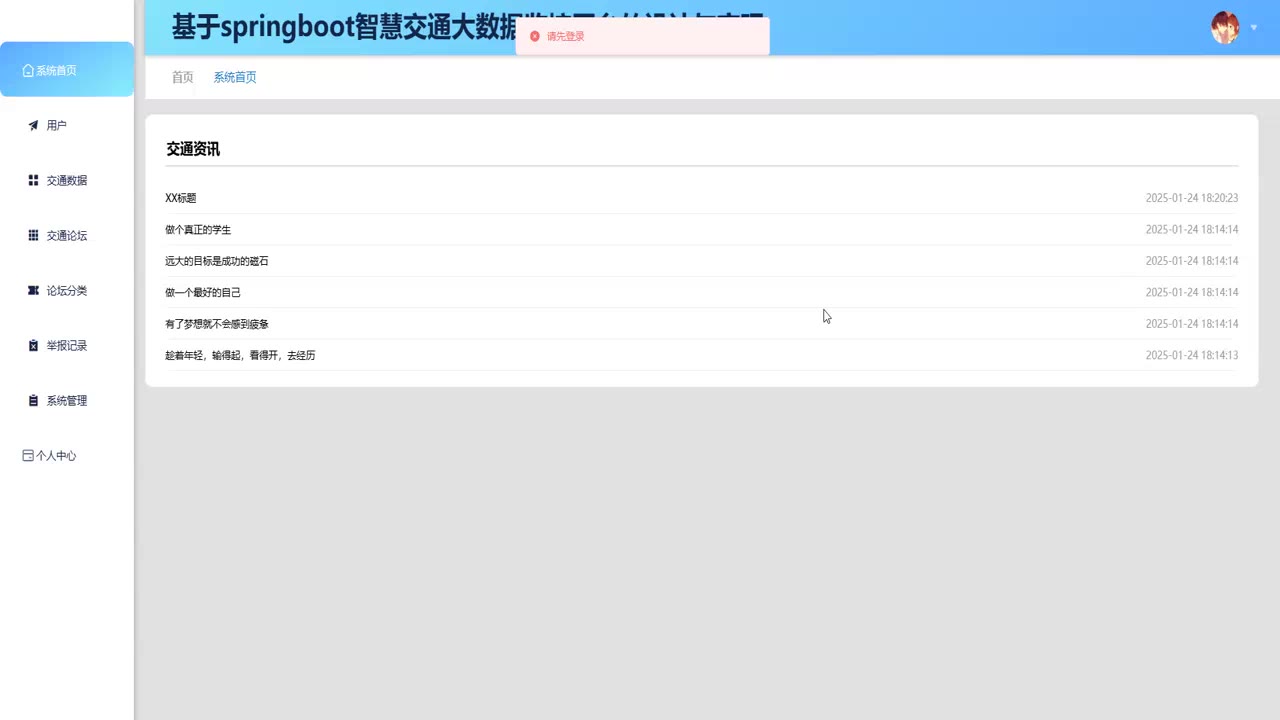
Task: Open the 系统首页 sidebar menu label
Action: tap(56, 70)
